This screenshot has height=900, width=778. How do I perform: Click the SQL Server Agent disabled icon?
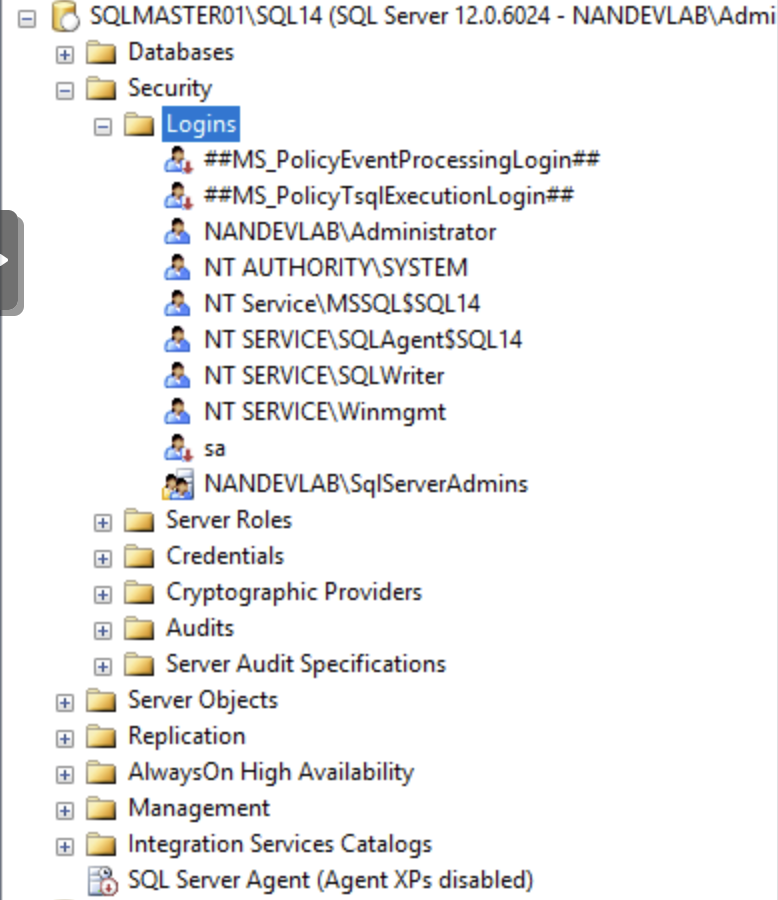click(102, 880)
